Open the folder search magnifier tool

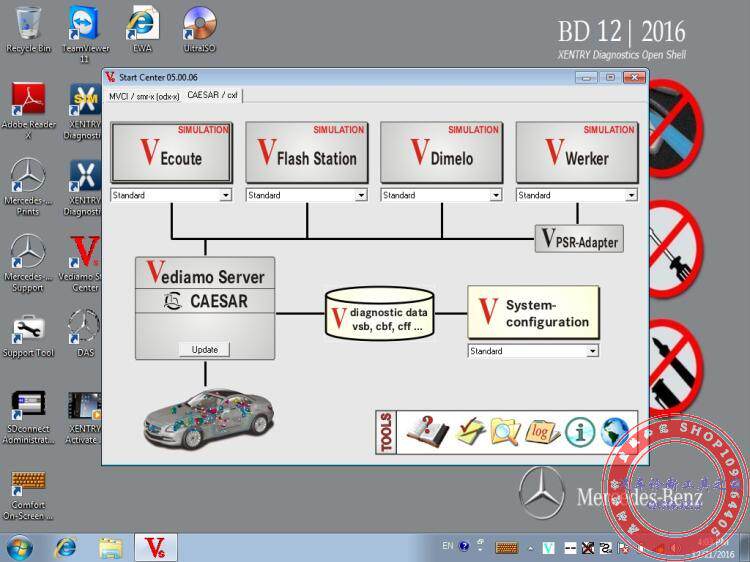click(x=505, y=431)
